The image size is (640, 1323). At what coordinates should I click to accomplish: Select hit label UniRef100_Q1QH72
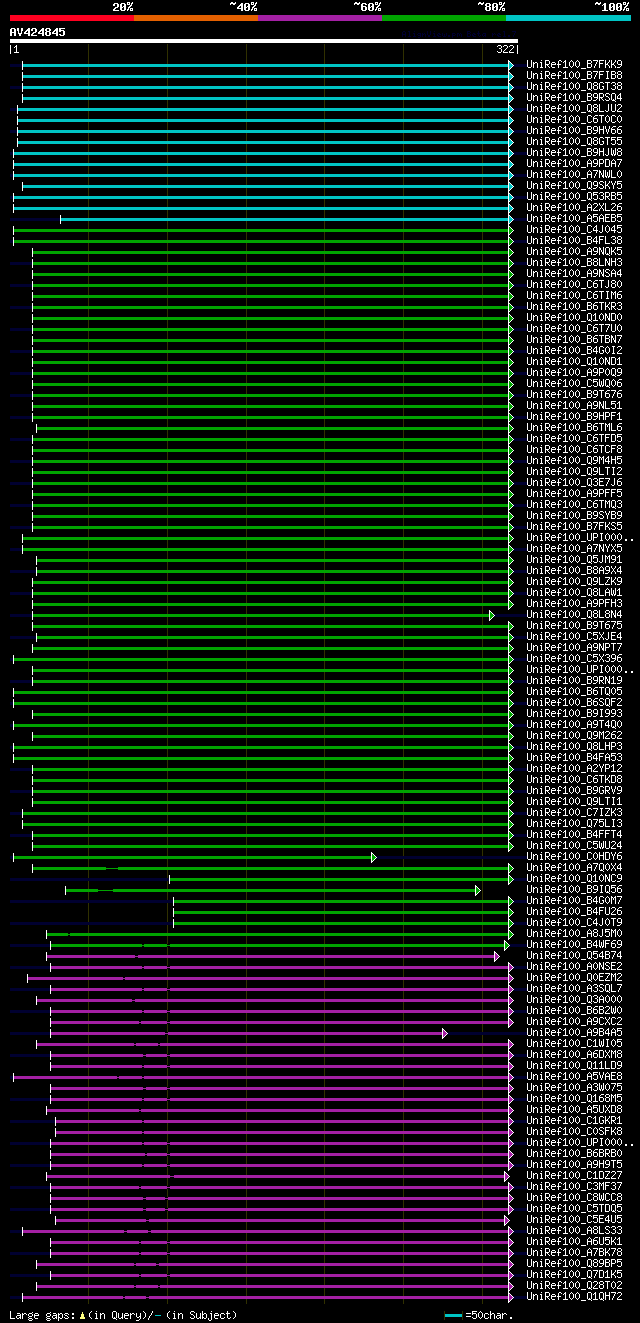(574, 1297)
